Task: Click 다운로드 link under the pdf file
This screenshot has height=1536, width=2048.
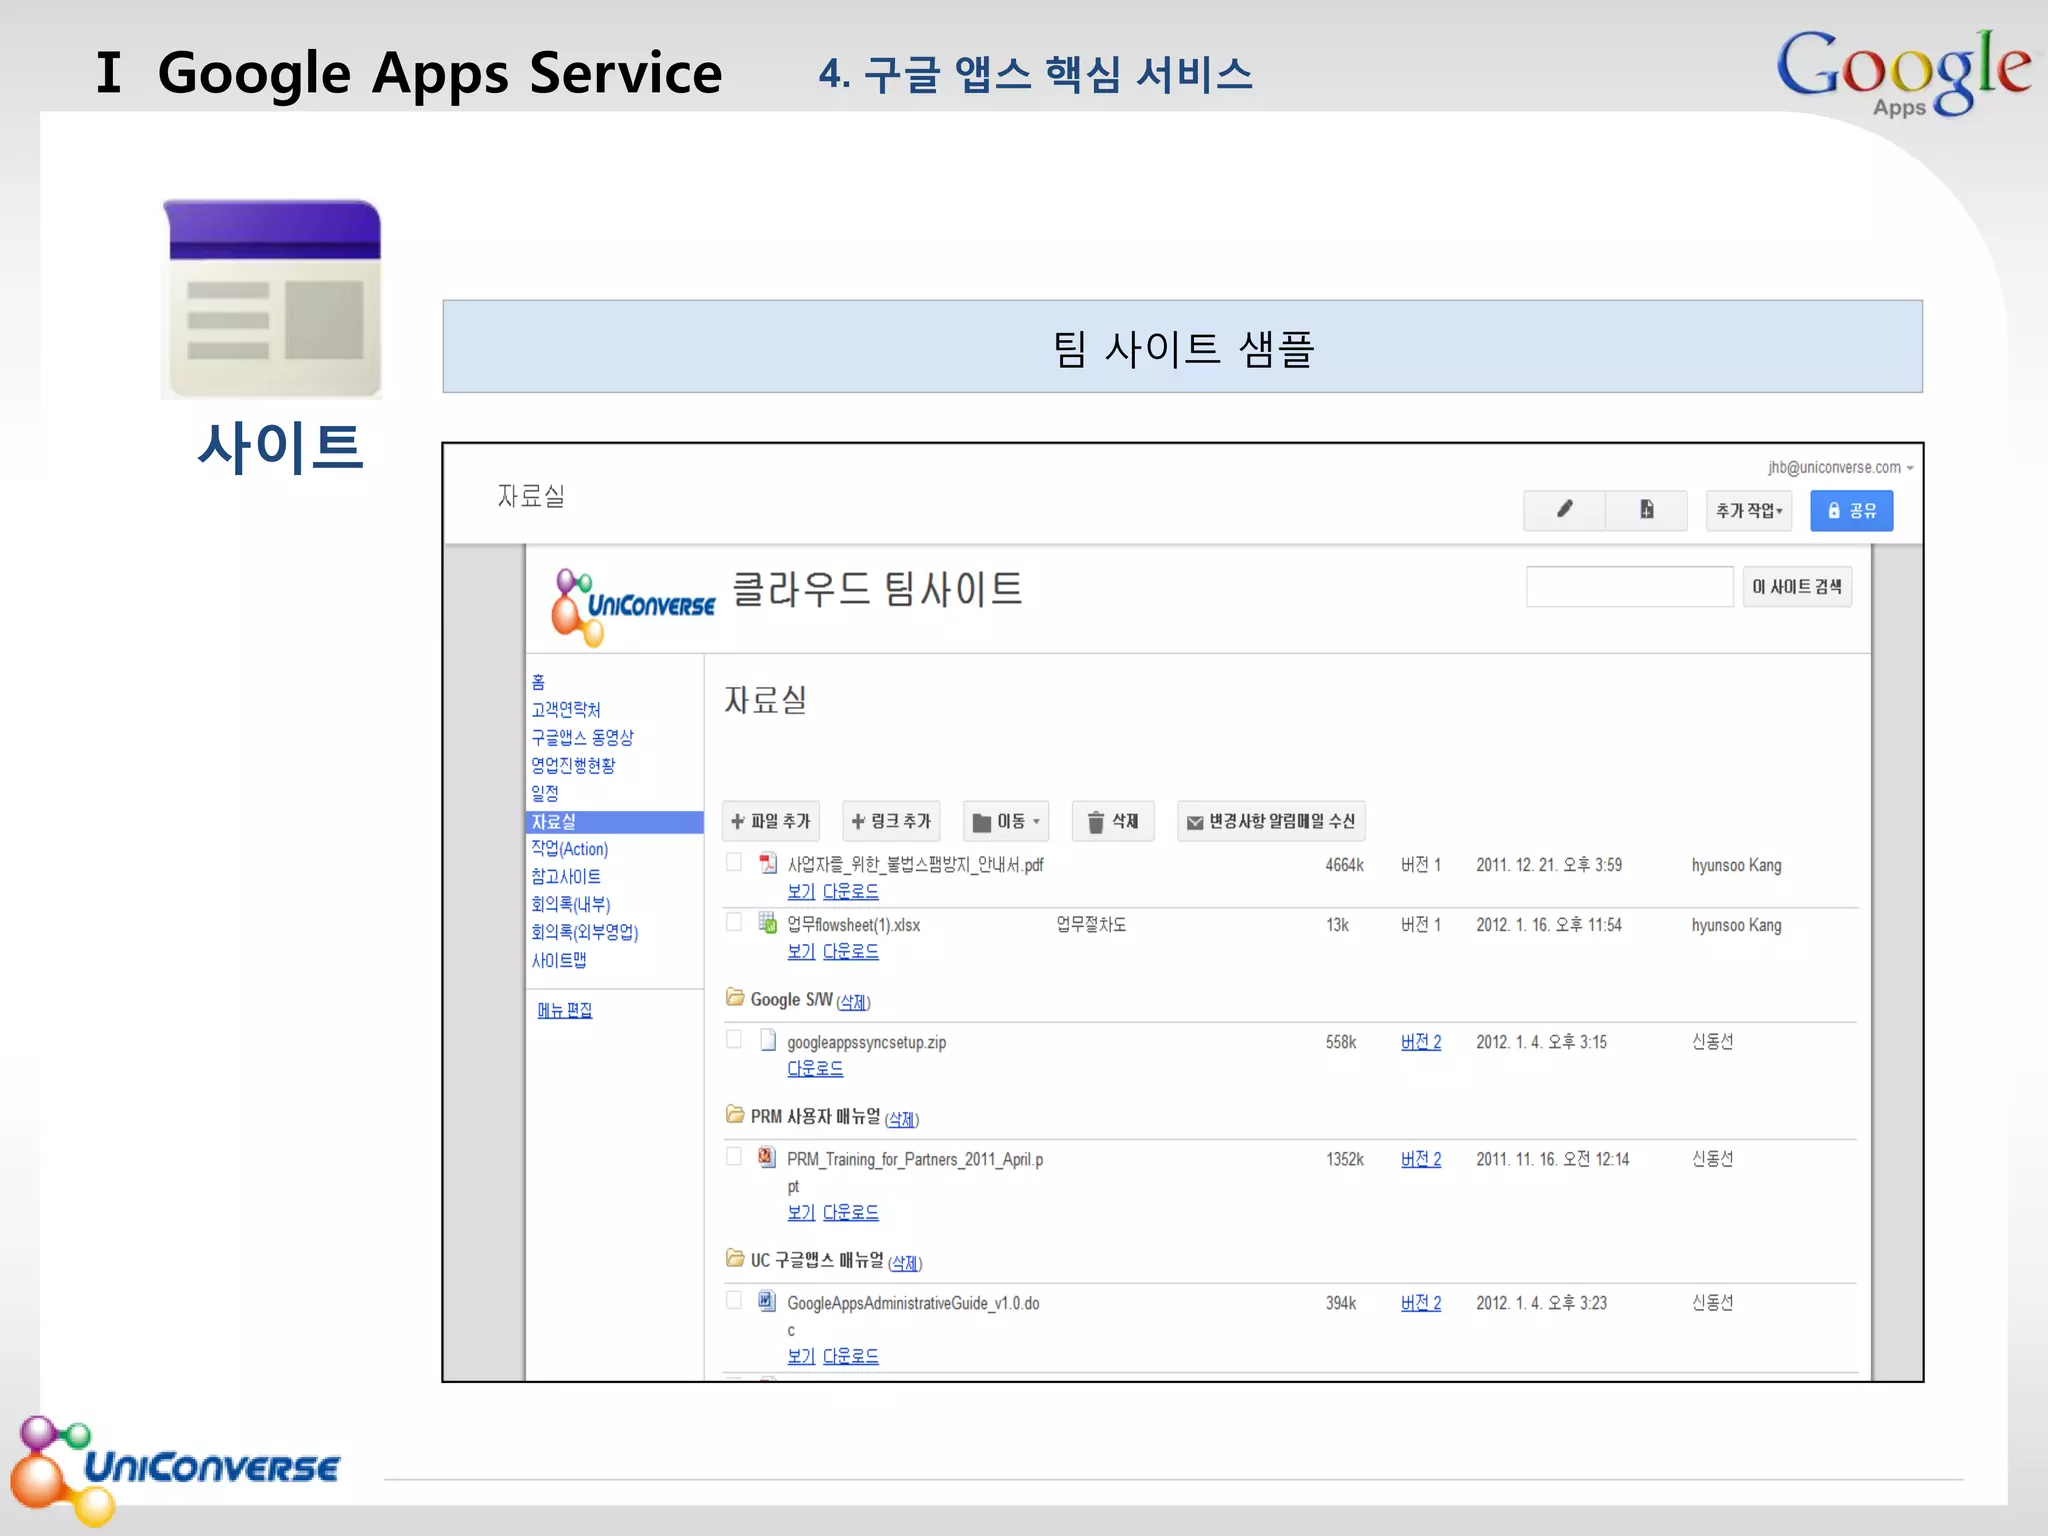Action: 851,891
